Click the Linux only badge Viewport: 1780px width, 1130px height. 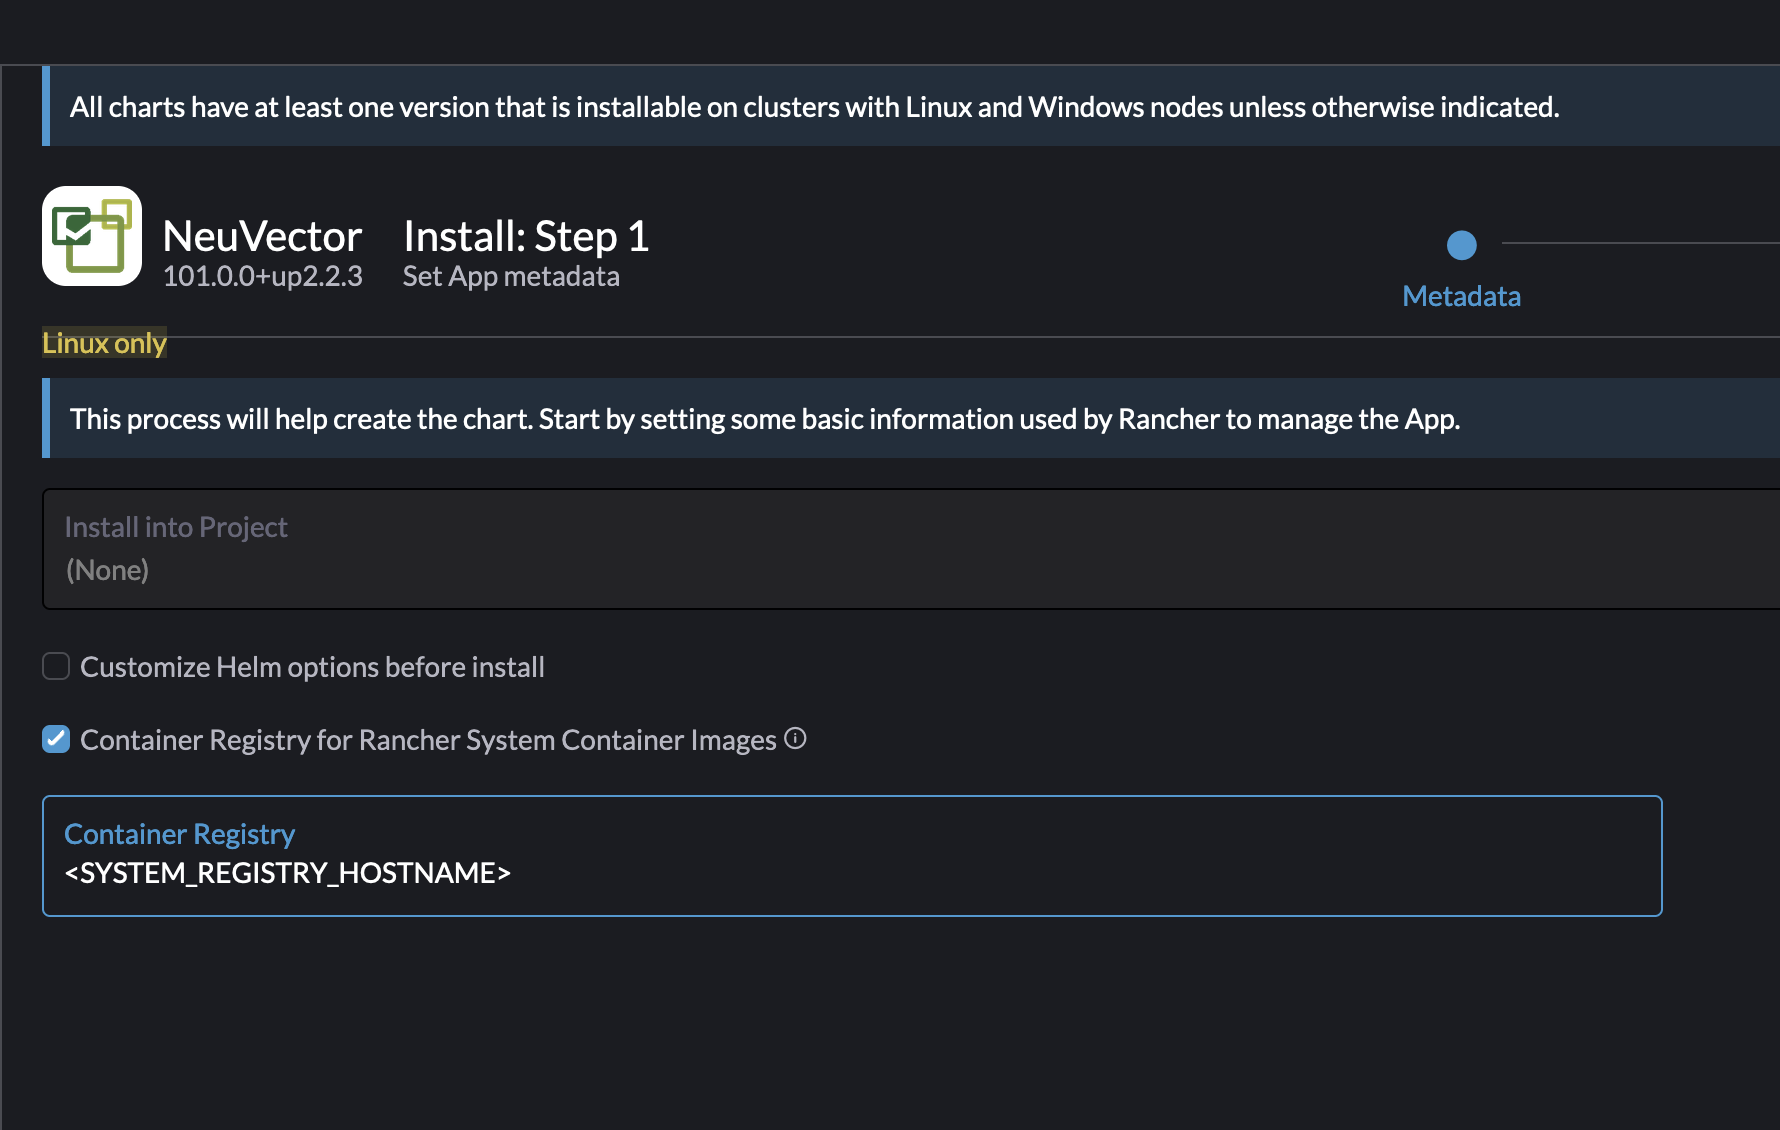pyautogui.click(x=104, y=343)
